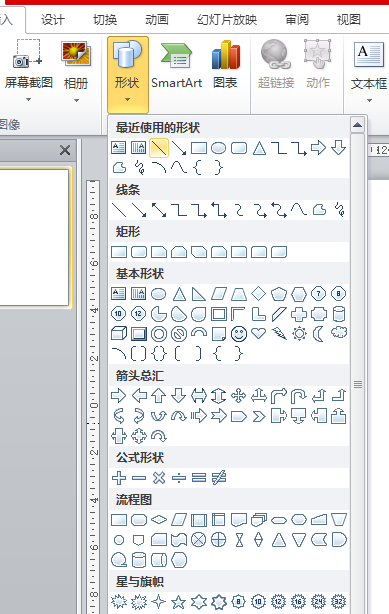389x614 pixels.
Task: Choose the rounded rectangle in 矩形
Action: (x=139, y=252)
